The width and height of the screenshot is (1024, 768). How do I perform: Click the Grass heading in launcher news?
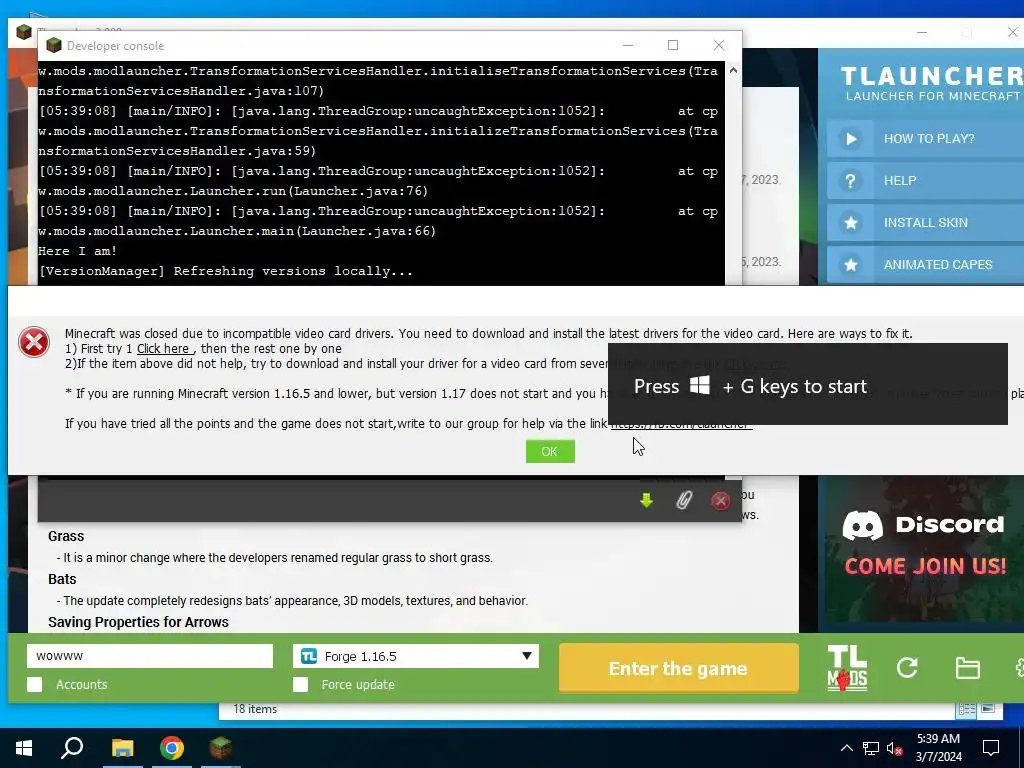click(66, 536)
